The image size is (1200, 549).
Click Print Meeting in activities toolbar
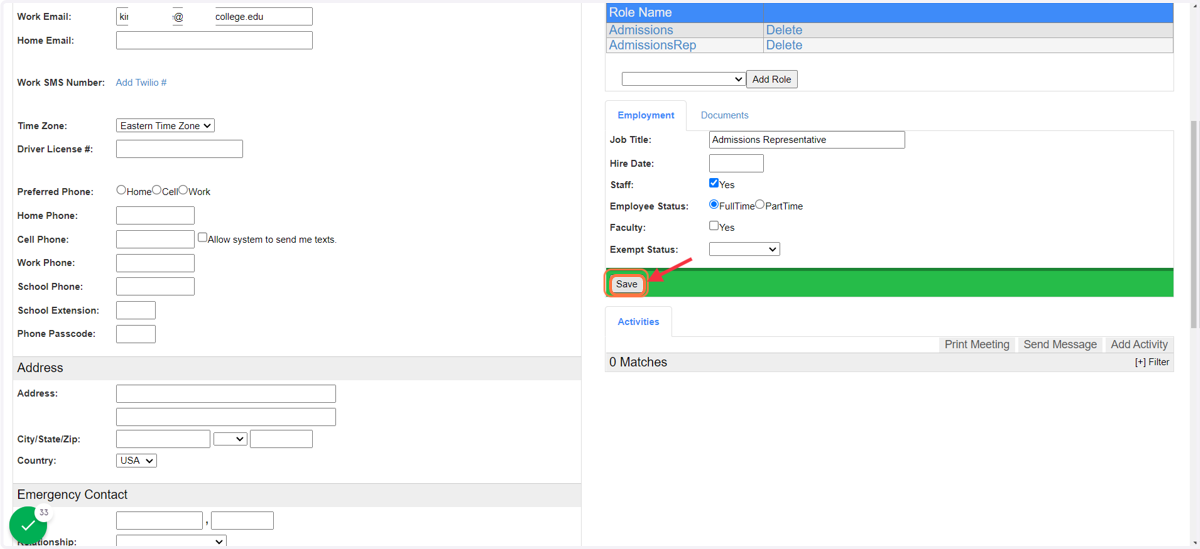977,344
